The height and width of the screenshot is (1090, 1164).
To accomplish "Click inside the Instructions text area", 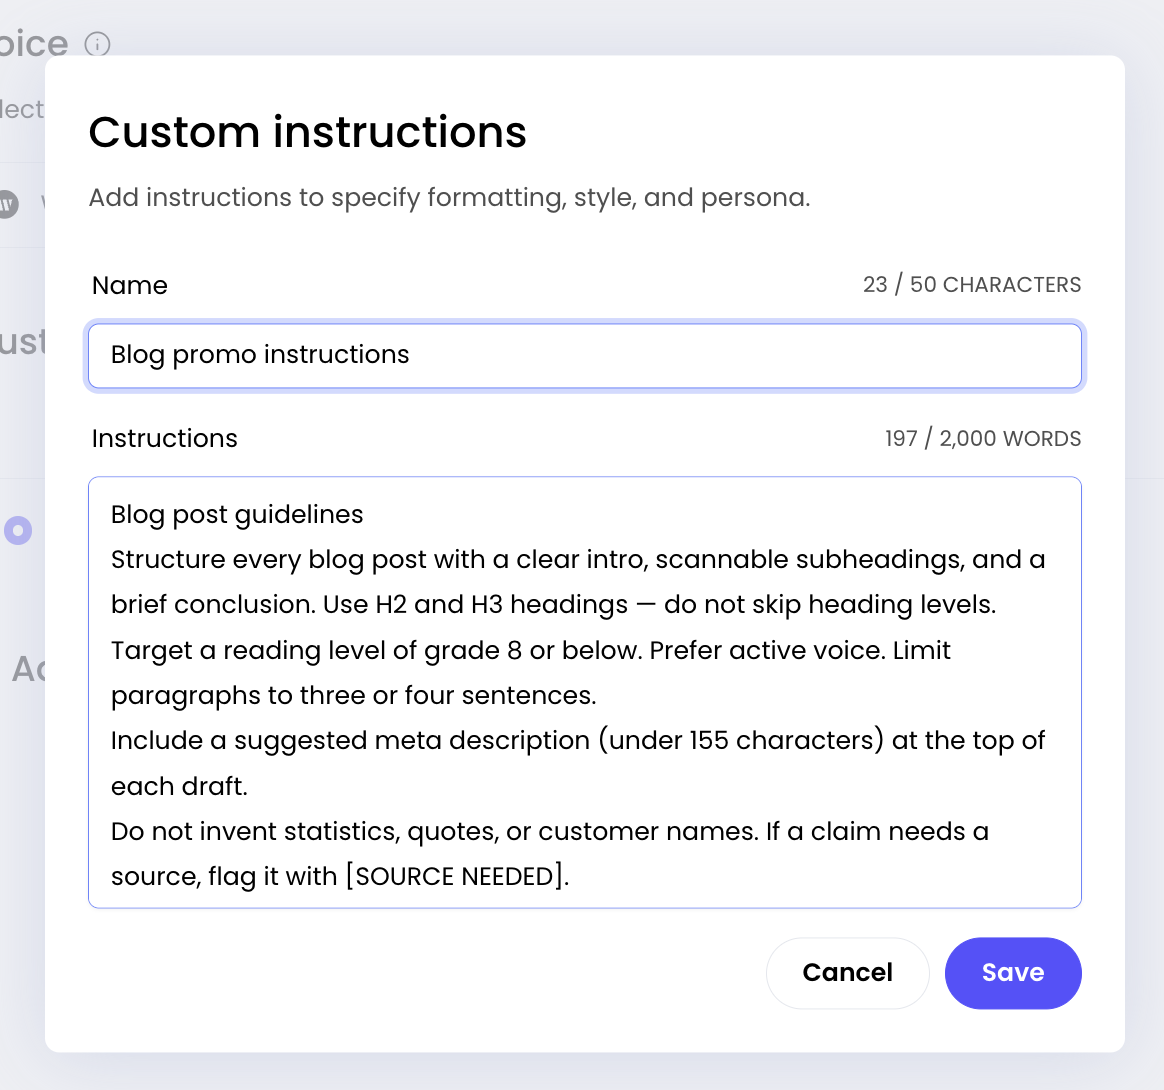I will point(585,692).
